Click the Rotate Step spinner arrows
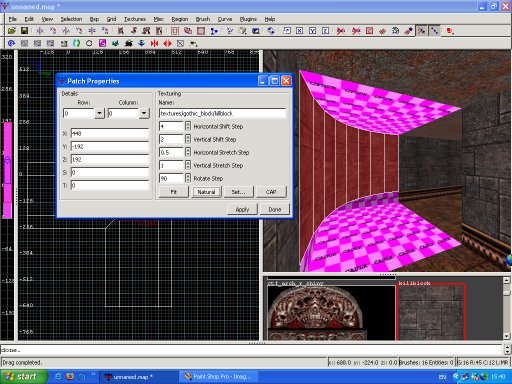Image resolution: width=512 pixels, height=384 pixels. coord(188,178)
